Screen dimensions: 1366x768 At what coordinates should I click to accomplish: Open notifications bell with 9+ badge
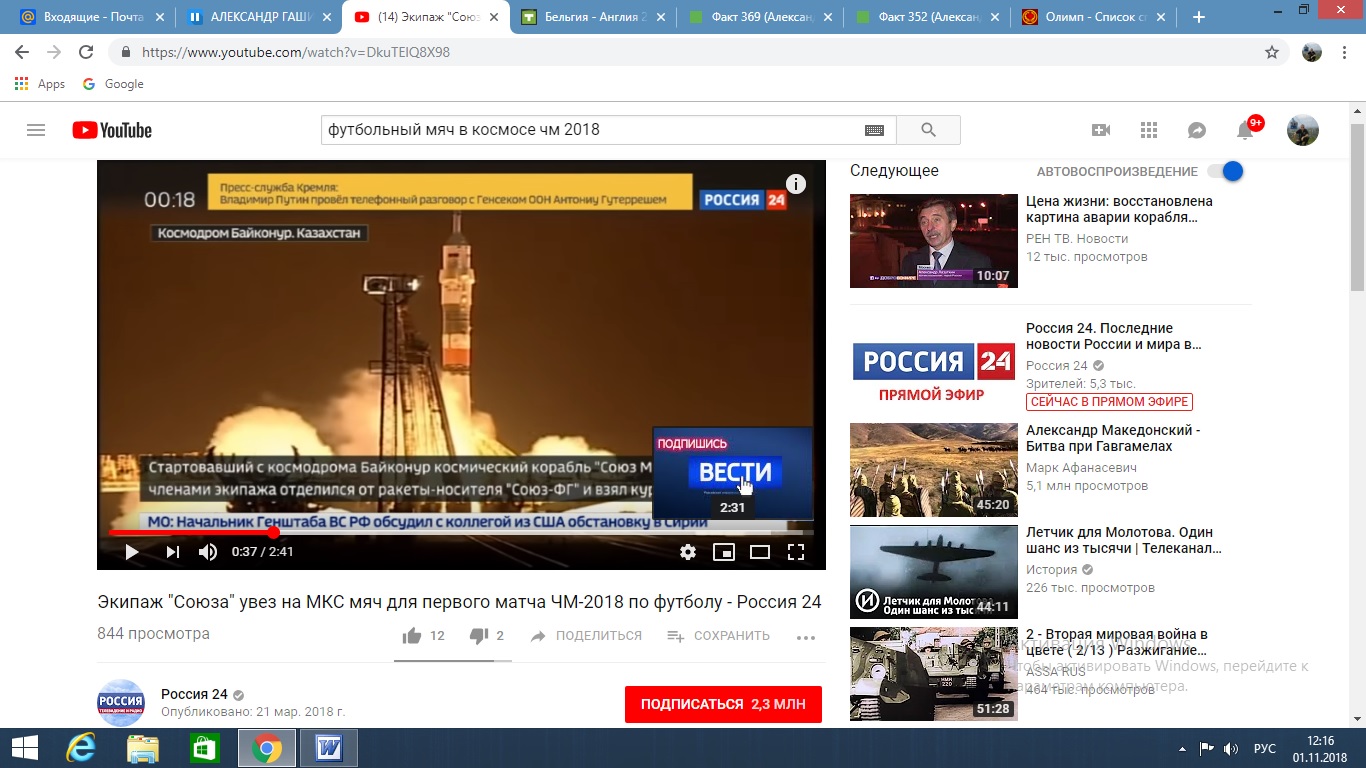1246,129
